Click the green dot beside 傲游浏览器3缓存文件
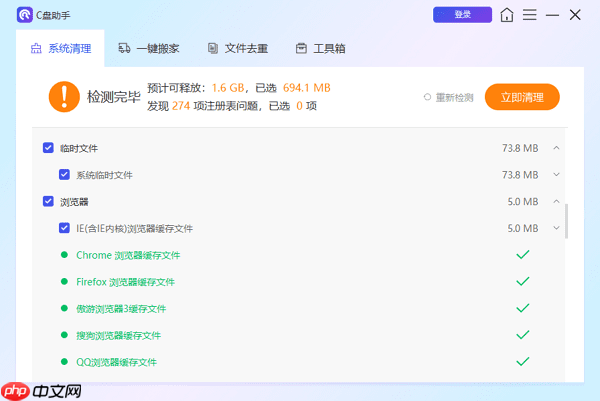The width and height of the screenshot is (600, 401). tap(64, 308)
